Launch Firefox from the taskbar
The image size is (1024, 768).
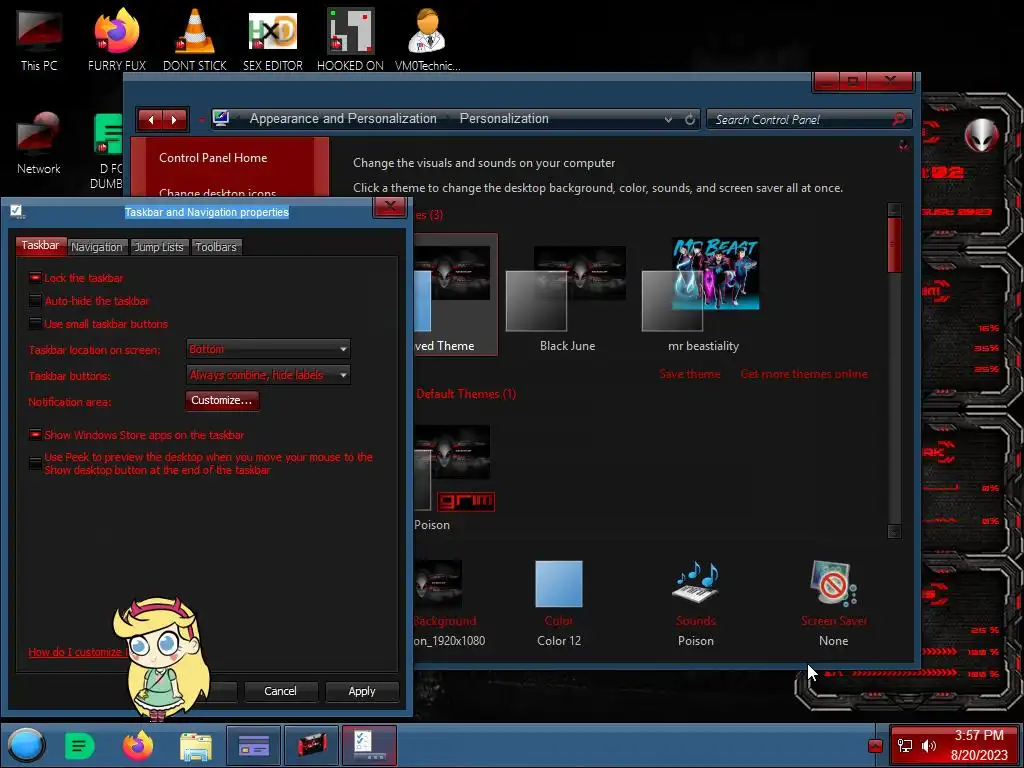point(137,746)
